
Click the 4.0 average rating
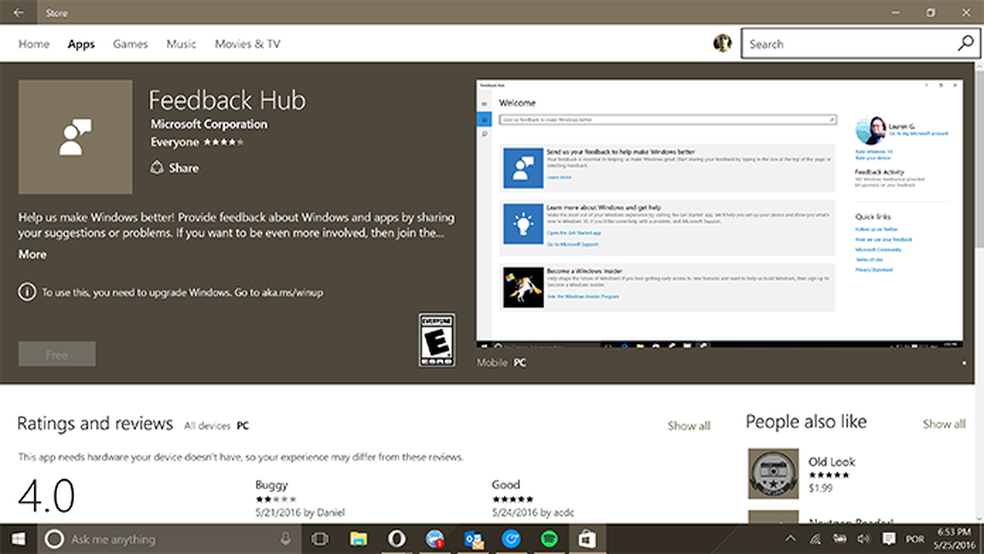[46, 496]
